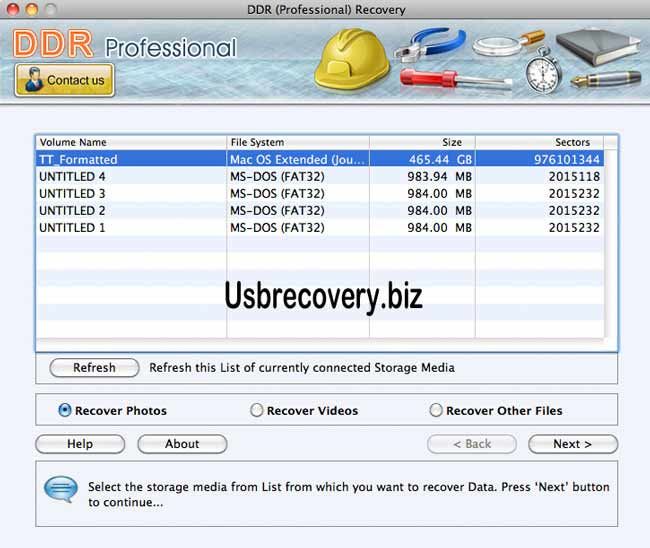650x548 pixels.
Task: Select the UNTITLED 3 volume
Action: [x=320, y=194]
